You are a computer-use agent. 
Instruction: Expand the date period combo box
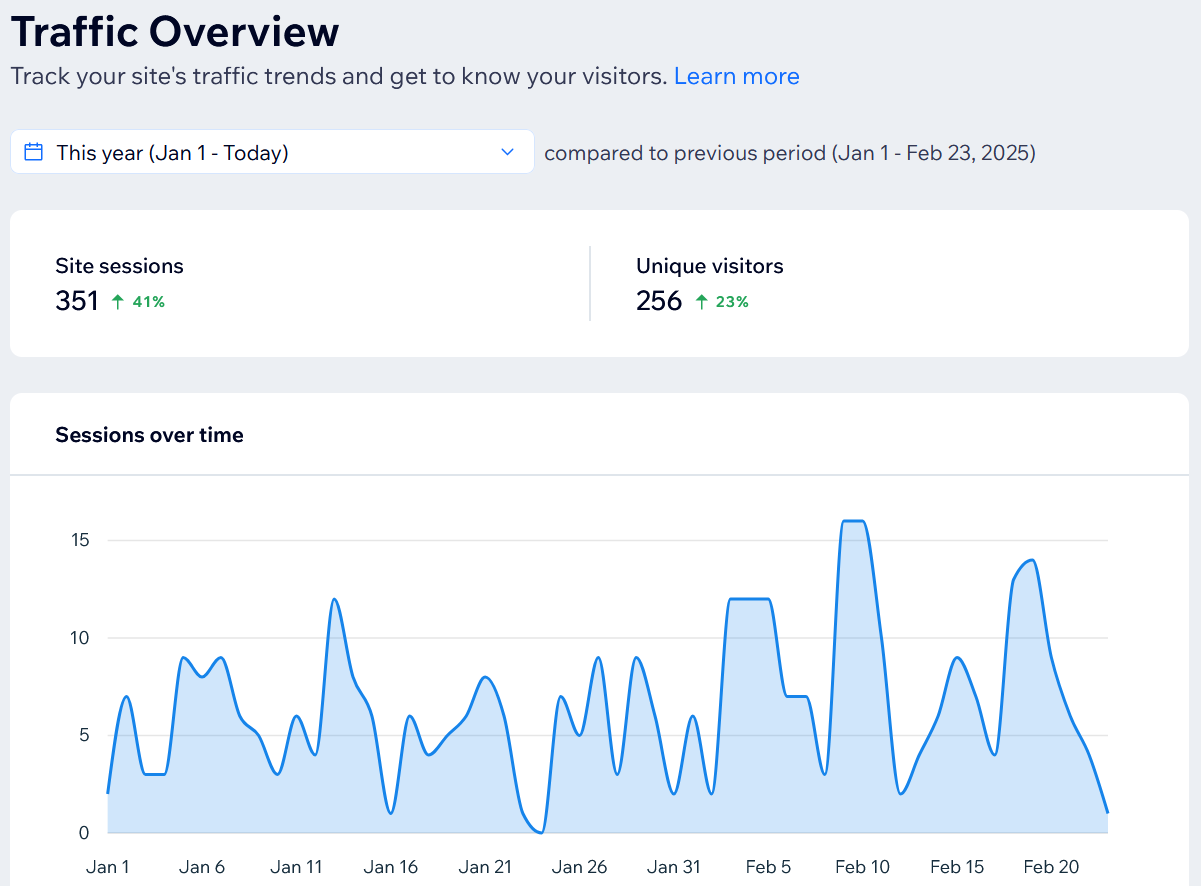click(x=270, y=151)
